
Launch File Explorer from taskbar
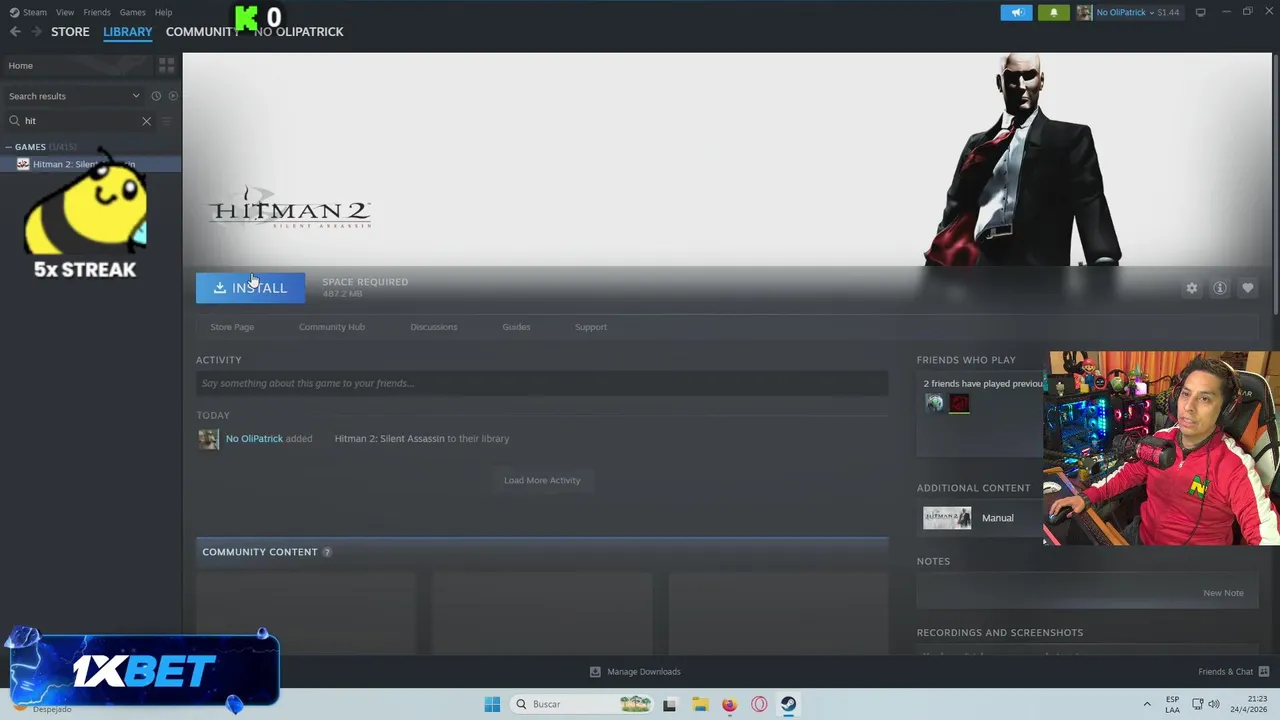(x=700, y=704)
